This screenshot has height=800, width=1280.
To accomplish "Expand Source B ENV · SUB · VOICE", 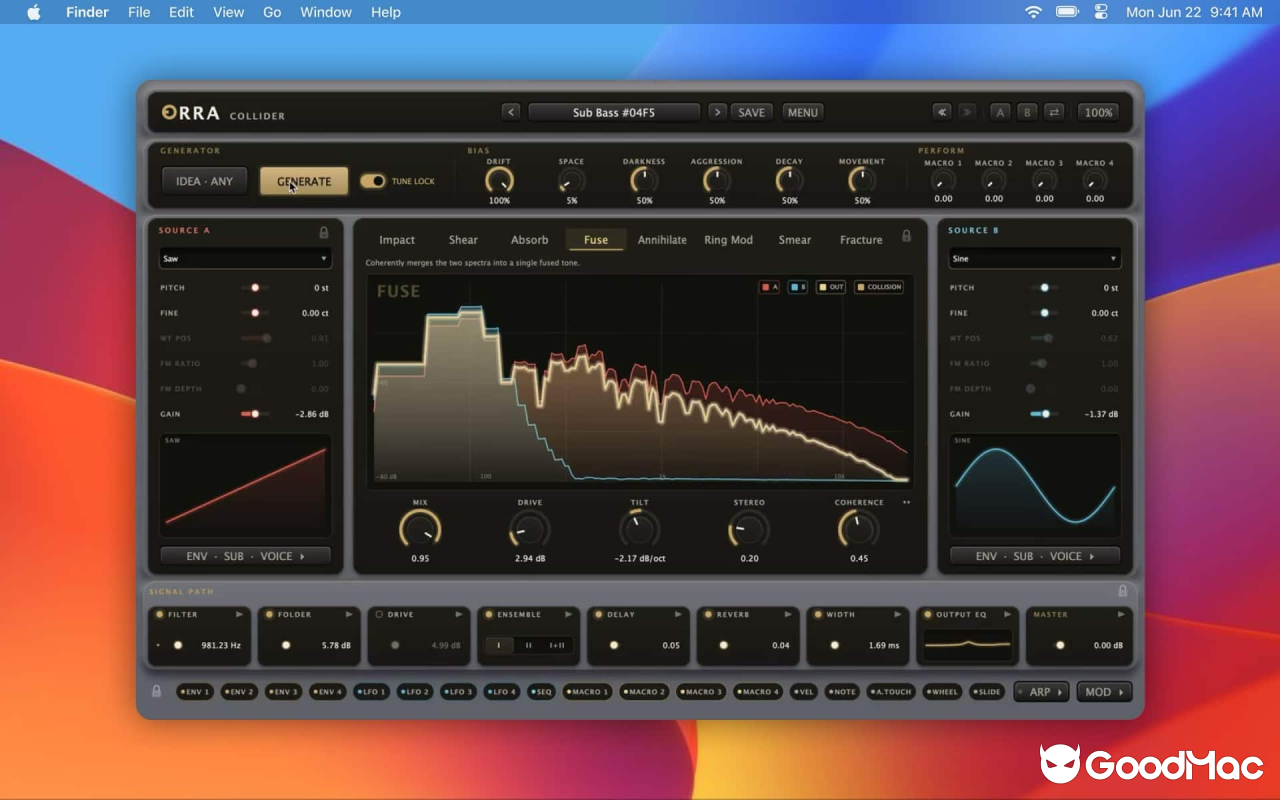I will pyautogui.click(x=1035, y=556).
